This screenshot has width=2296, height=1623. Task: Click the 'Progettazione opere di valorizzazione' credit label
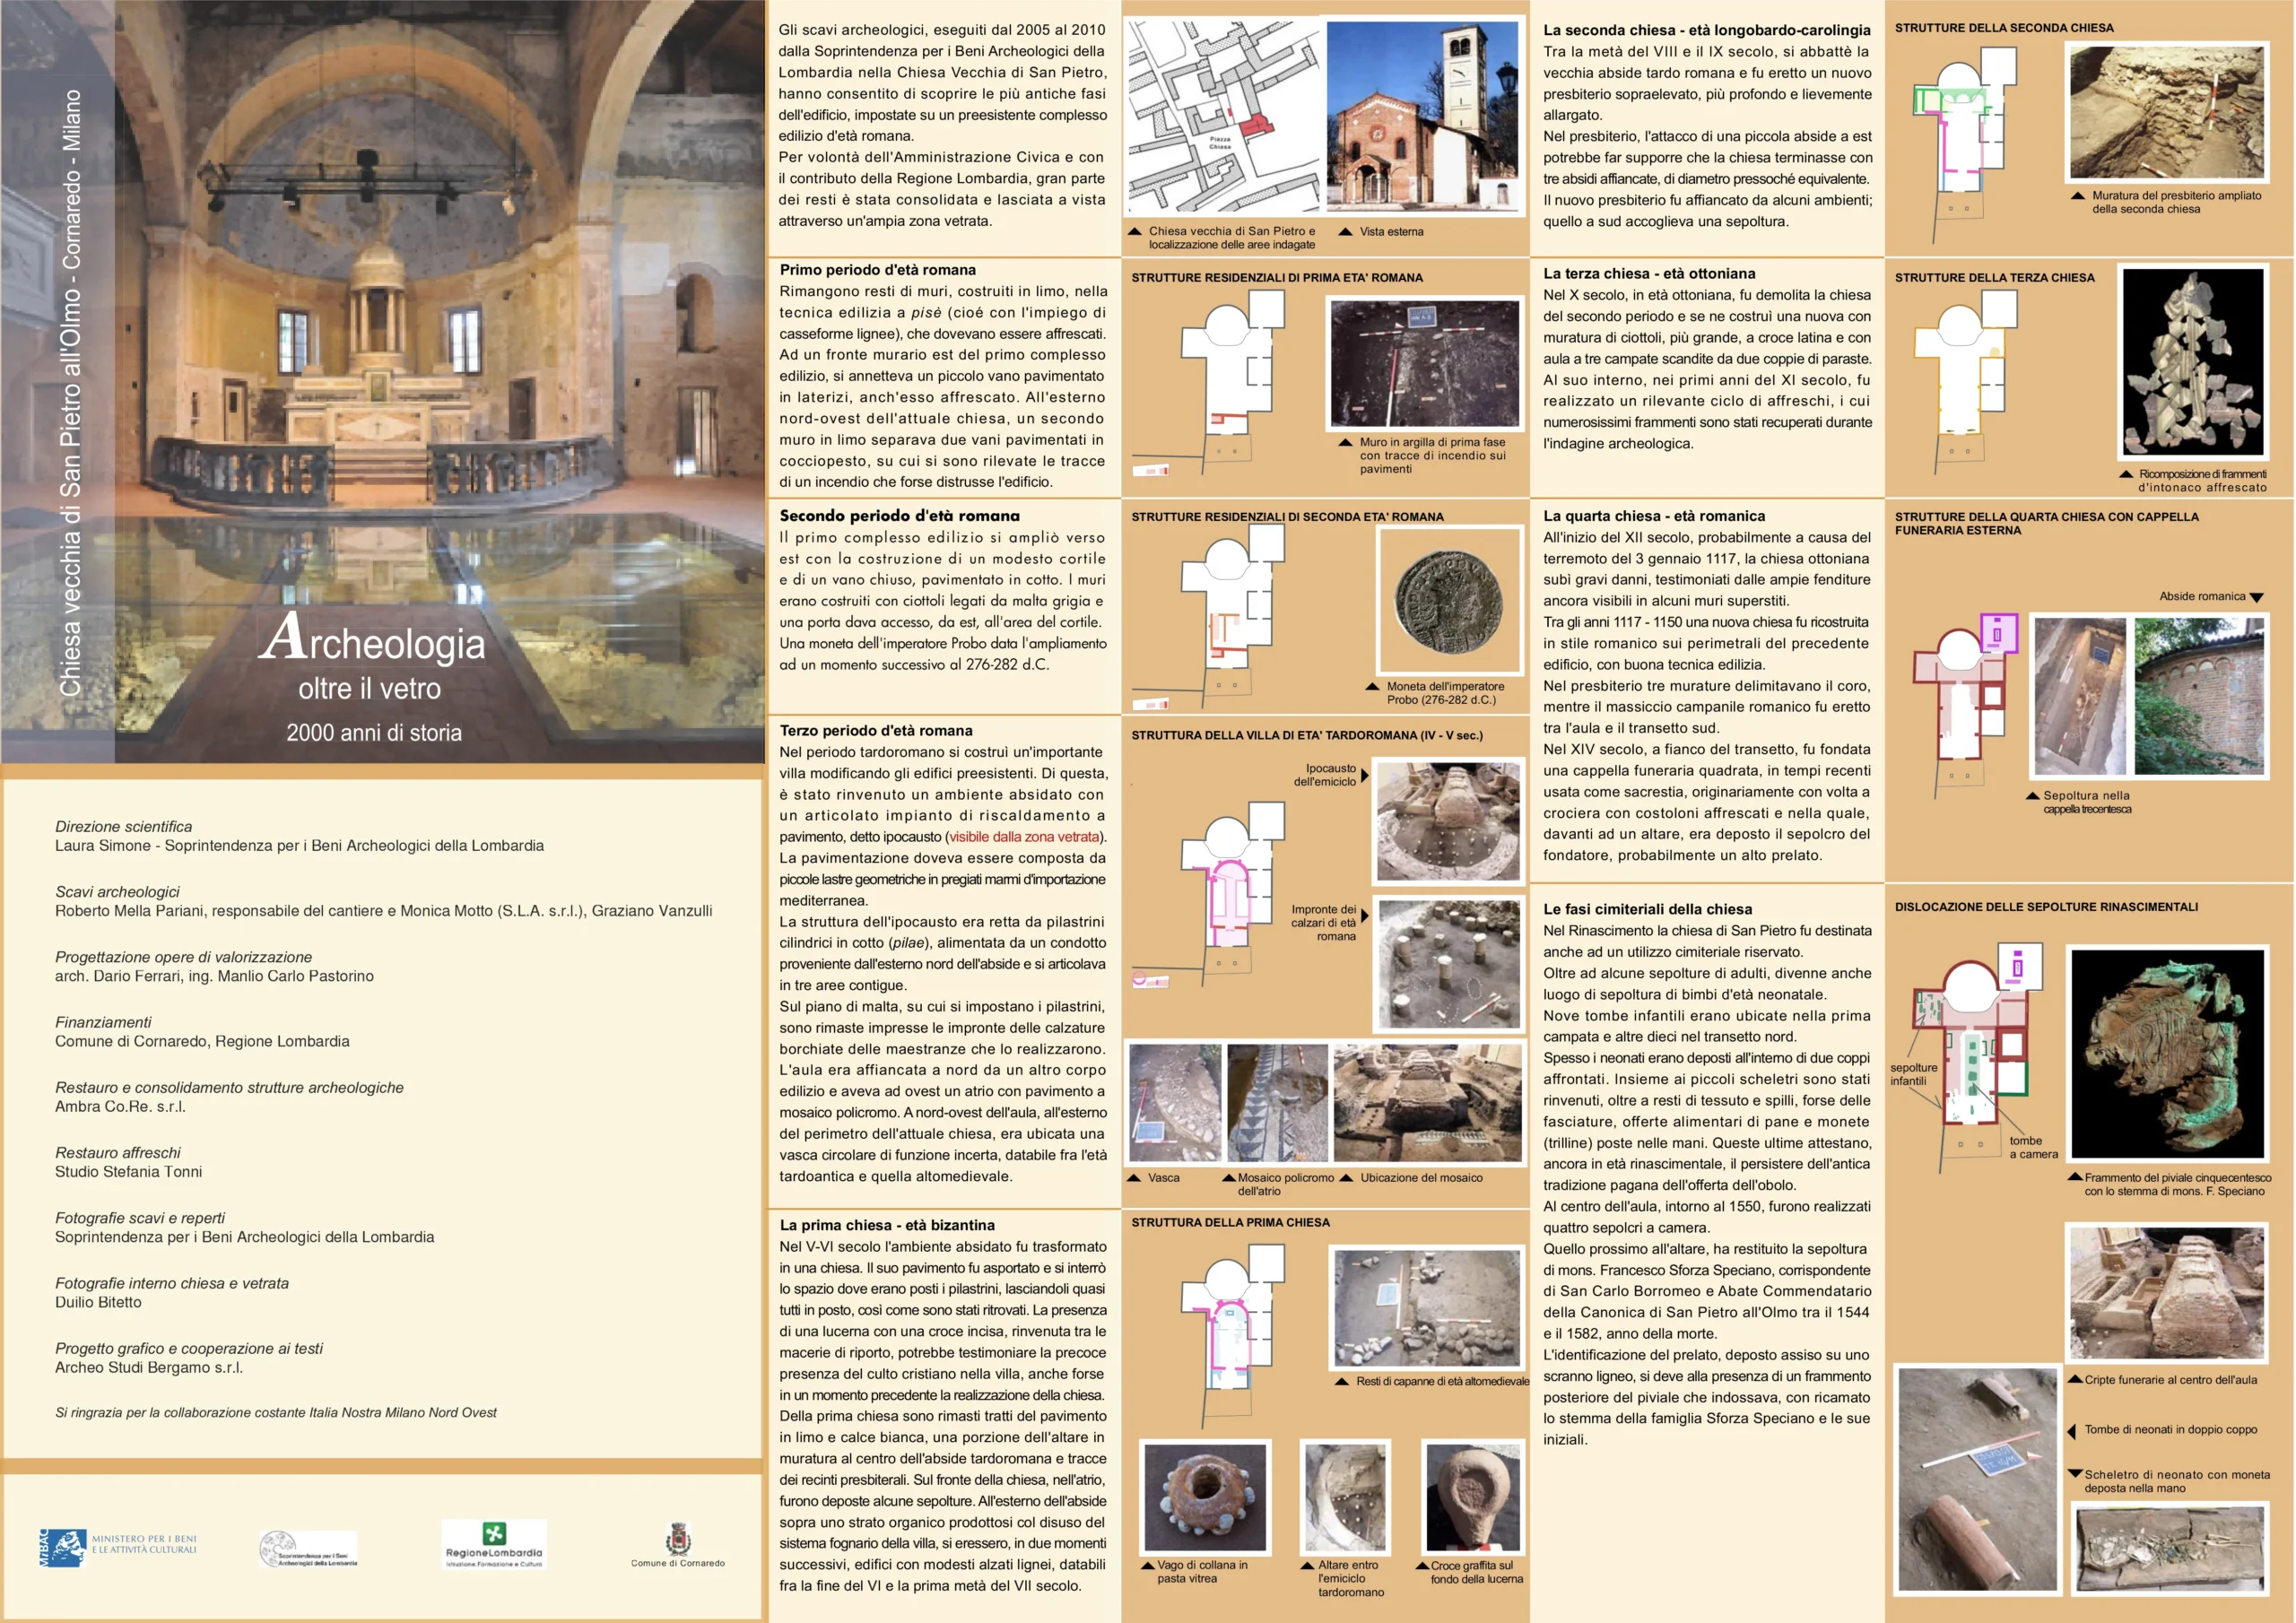(x=184, y=957)
